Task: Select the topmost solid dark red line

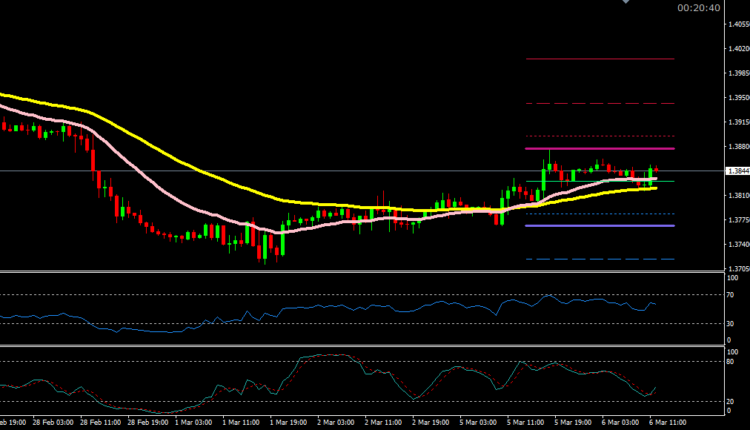Action: coord(600,59)
